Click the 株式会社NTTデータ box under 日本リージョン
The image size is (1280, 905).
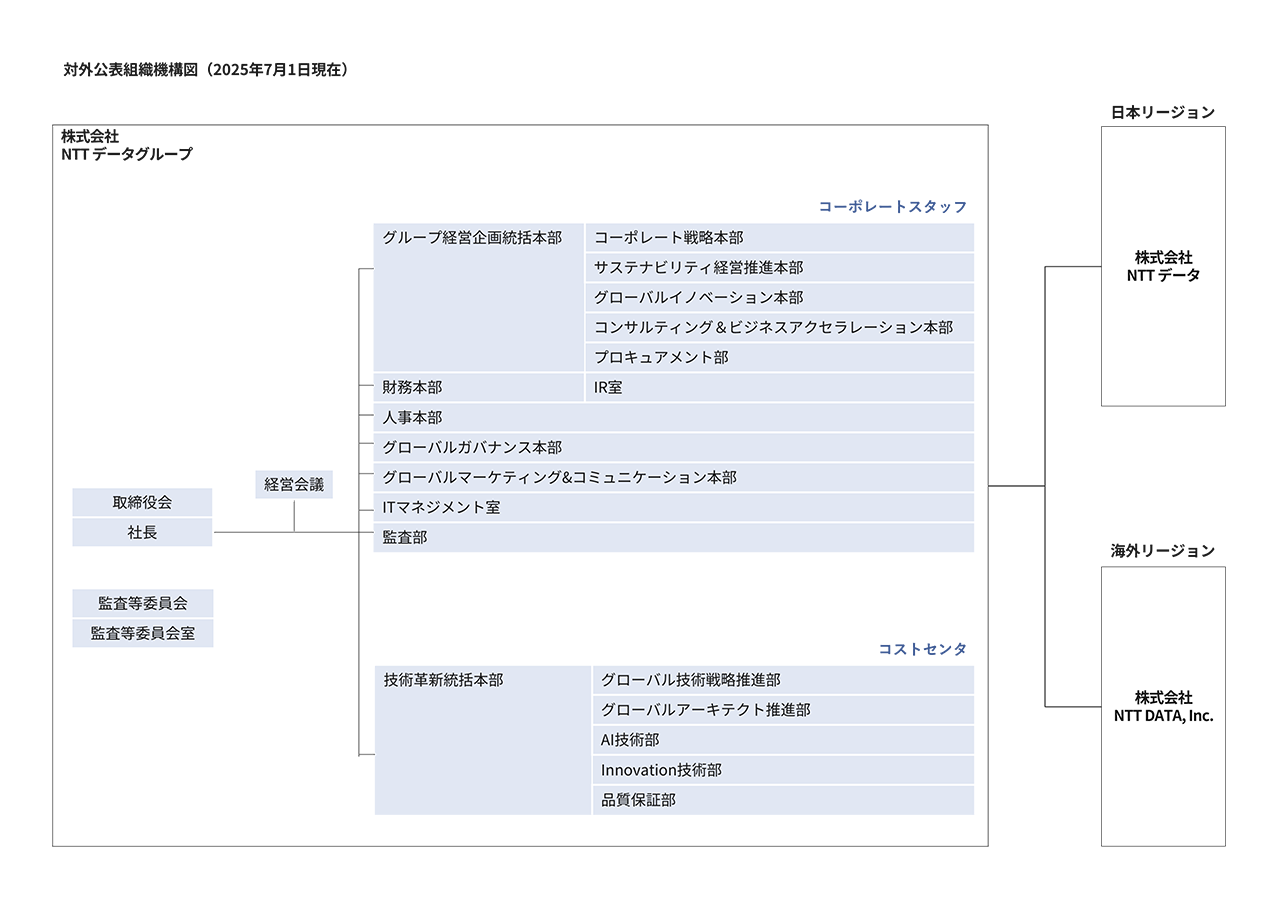[x=1163, y=266]
